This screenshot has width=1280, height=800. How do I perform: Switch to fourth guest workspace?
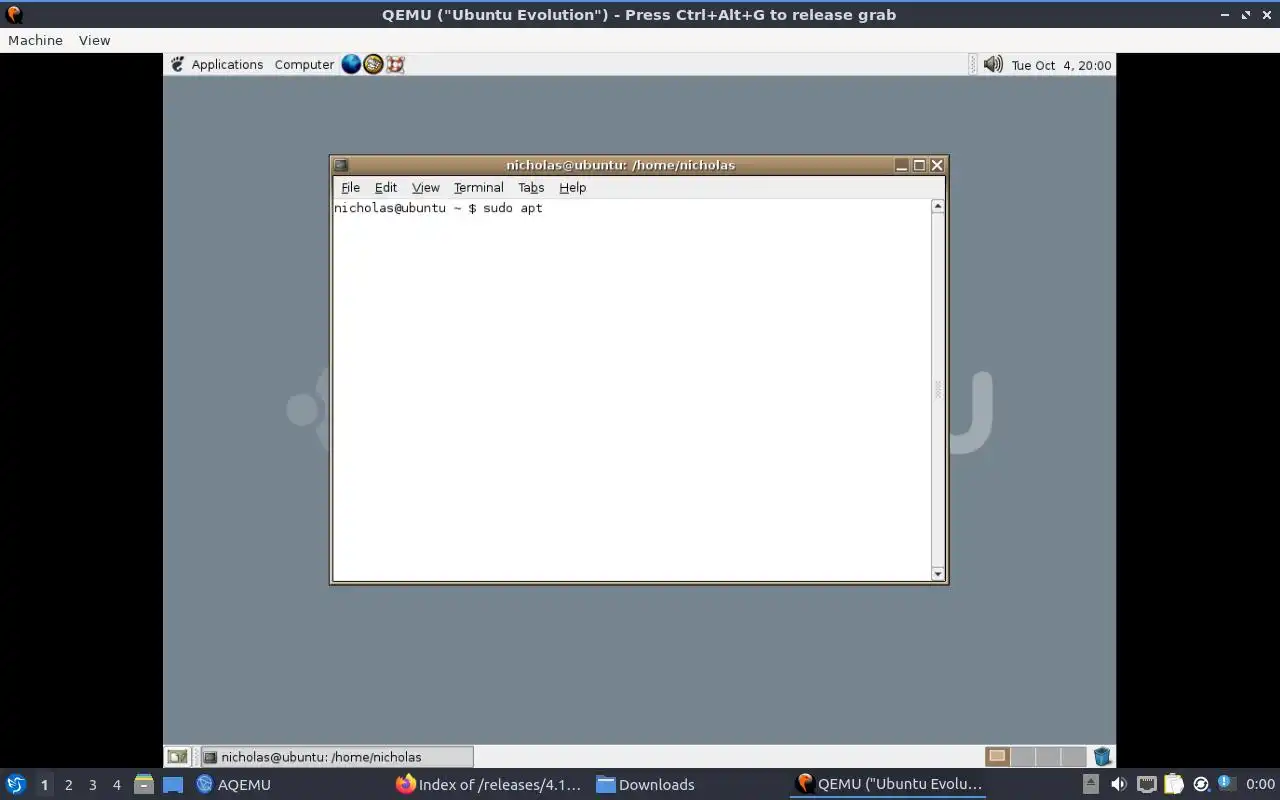pos(1073,756)
